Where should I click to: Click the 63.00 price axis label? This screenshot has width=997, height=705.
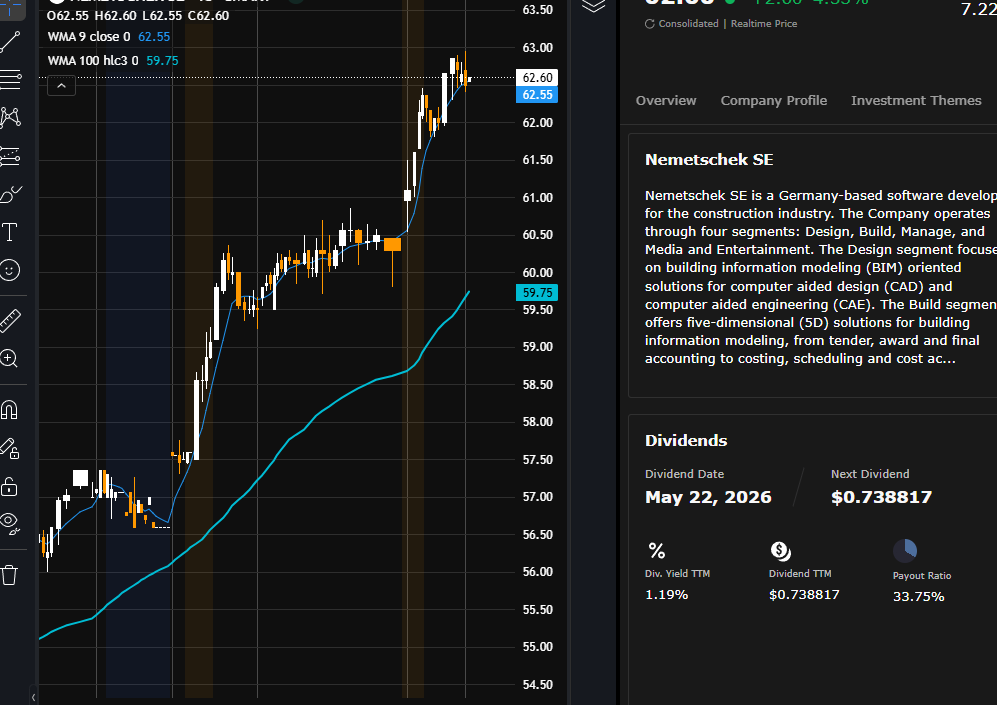pyautogui.click(x=537, y=48)
